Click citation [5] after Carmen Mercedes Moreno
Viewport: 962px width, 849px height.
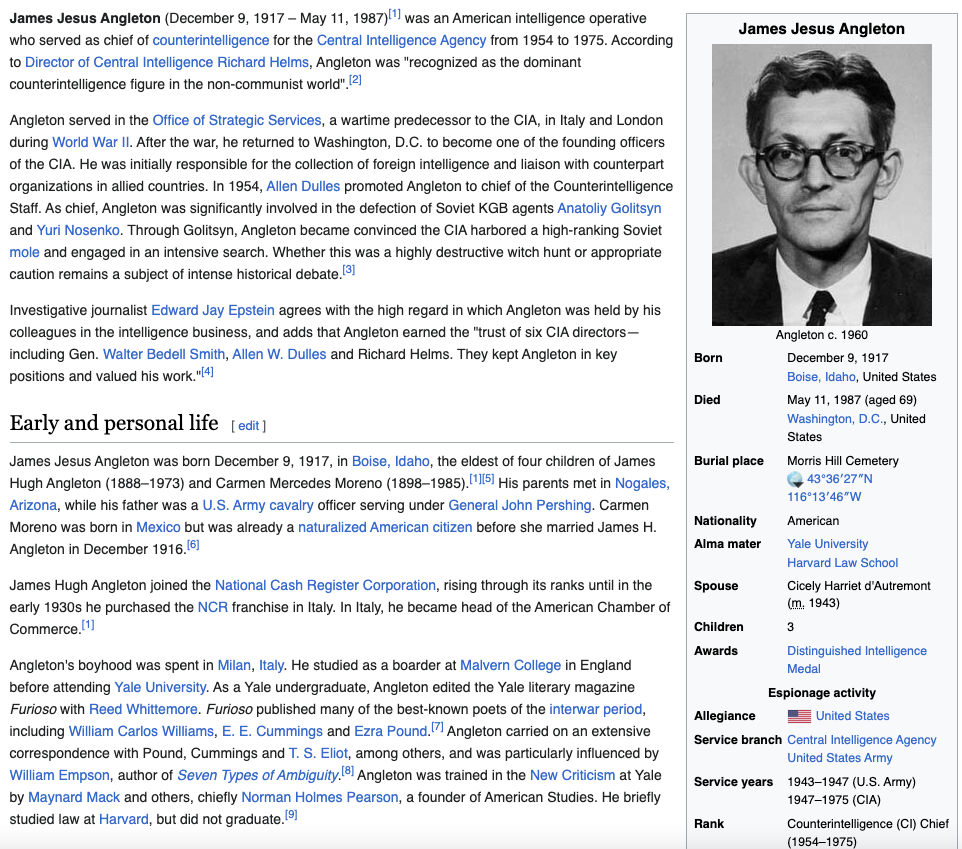(x=488, y=478)
